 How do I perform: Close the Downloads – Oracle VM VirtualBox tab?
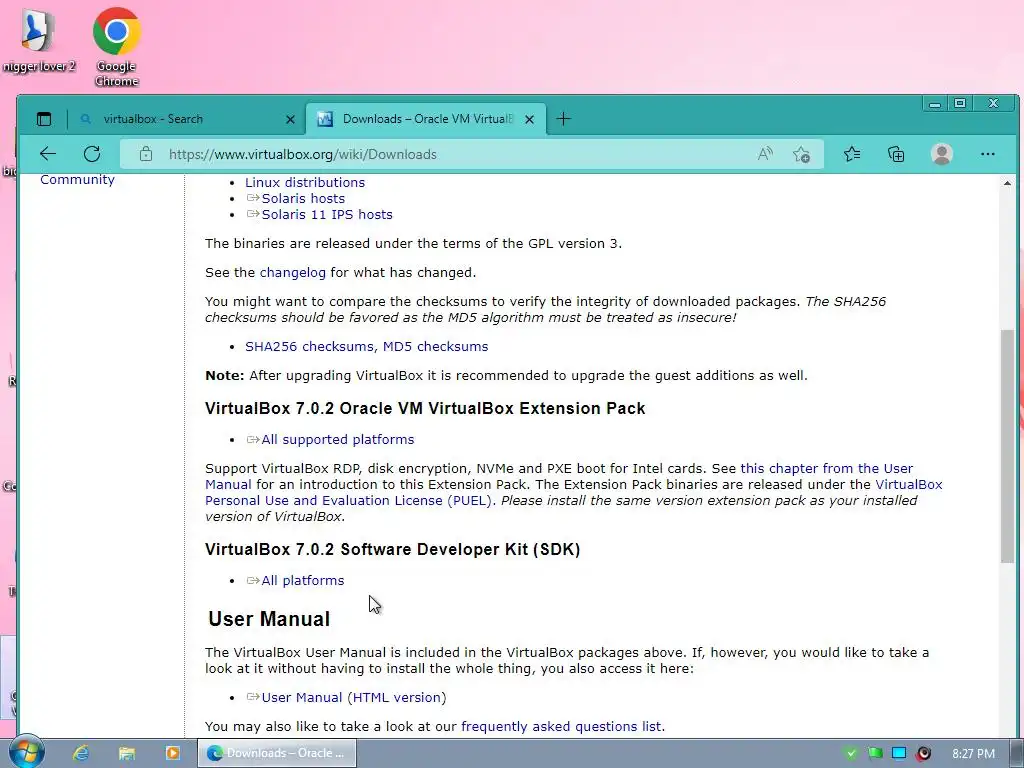point(530,120)
